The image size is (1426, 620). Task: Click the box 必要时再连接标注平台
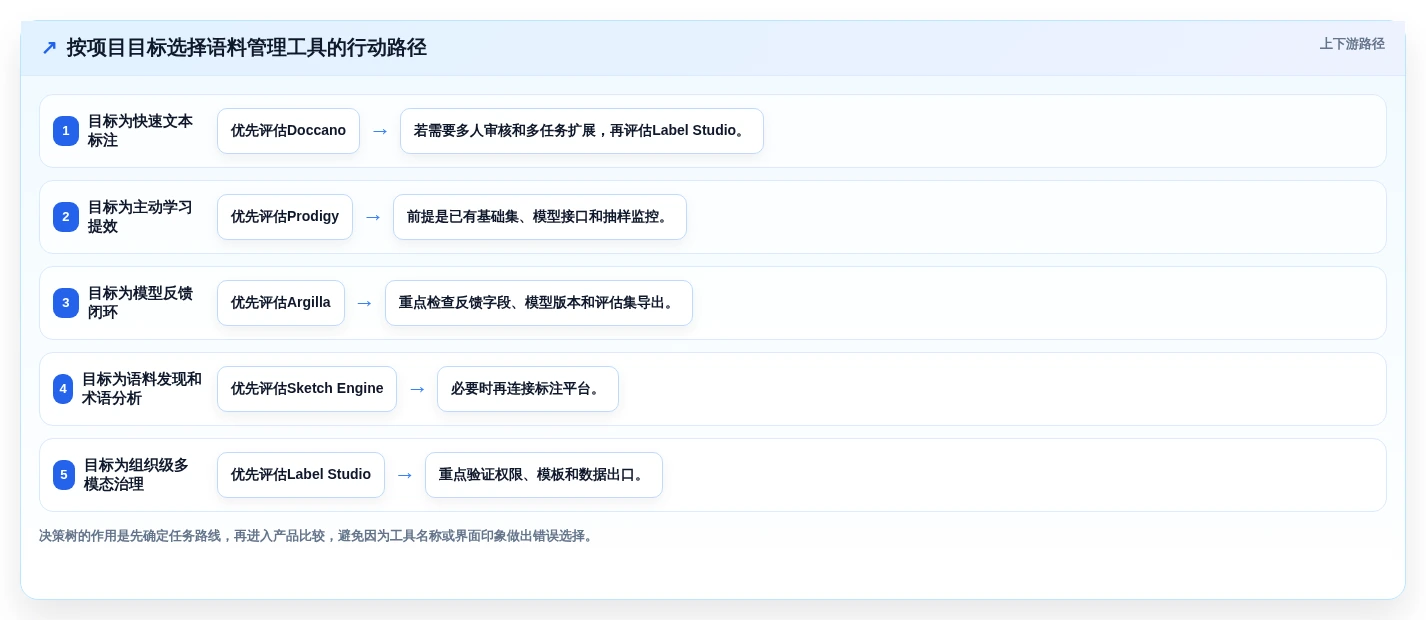click(528, 389)
